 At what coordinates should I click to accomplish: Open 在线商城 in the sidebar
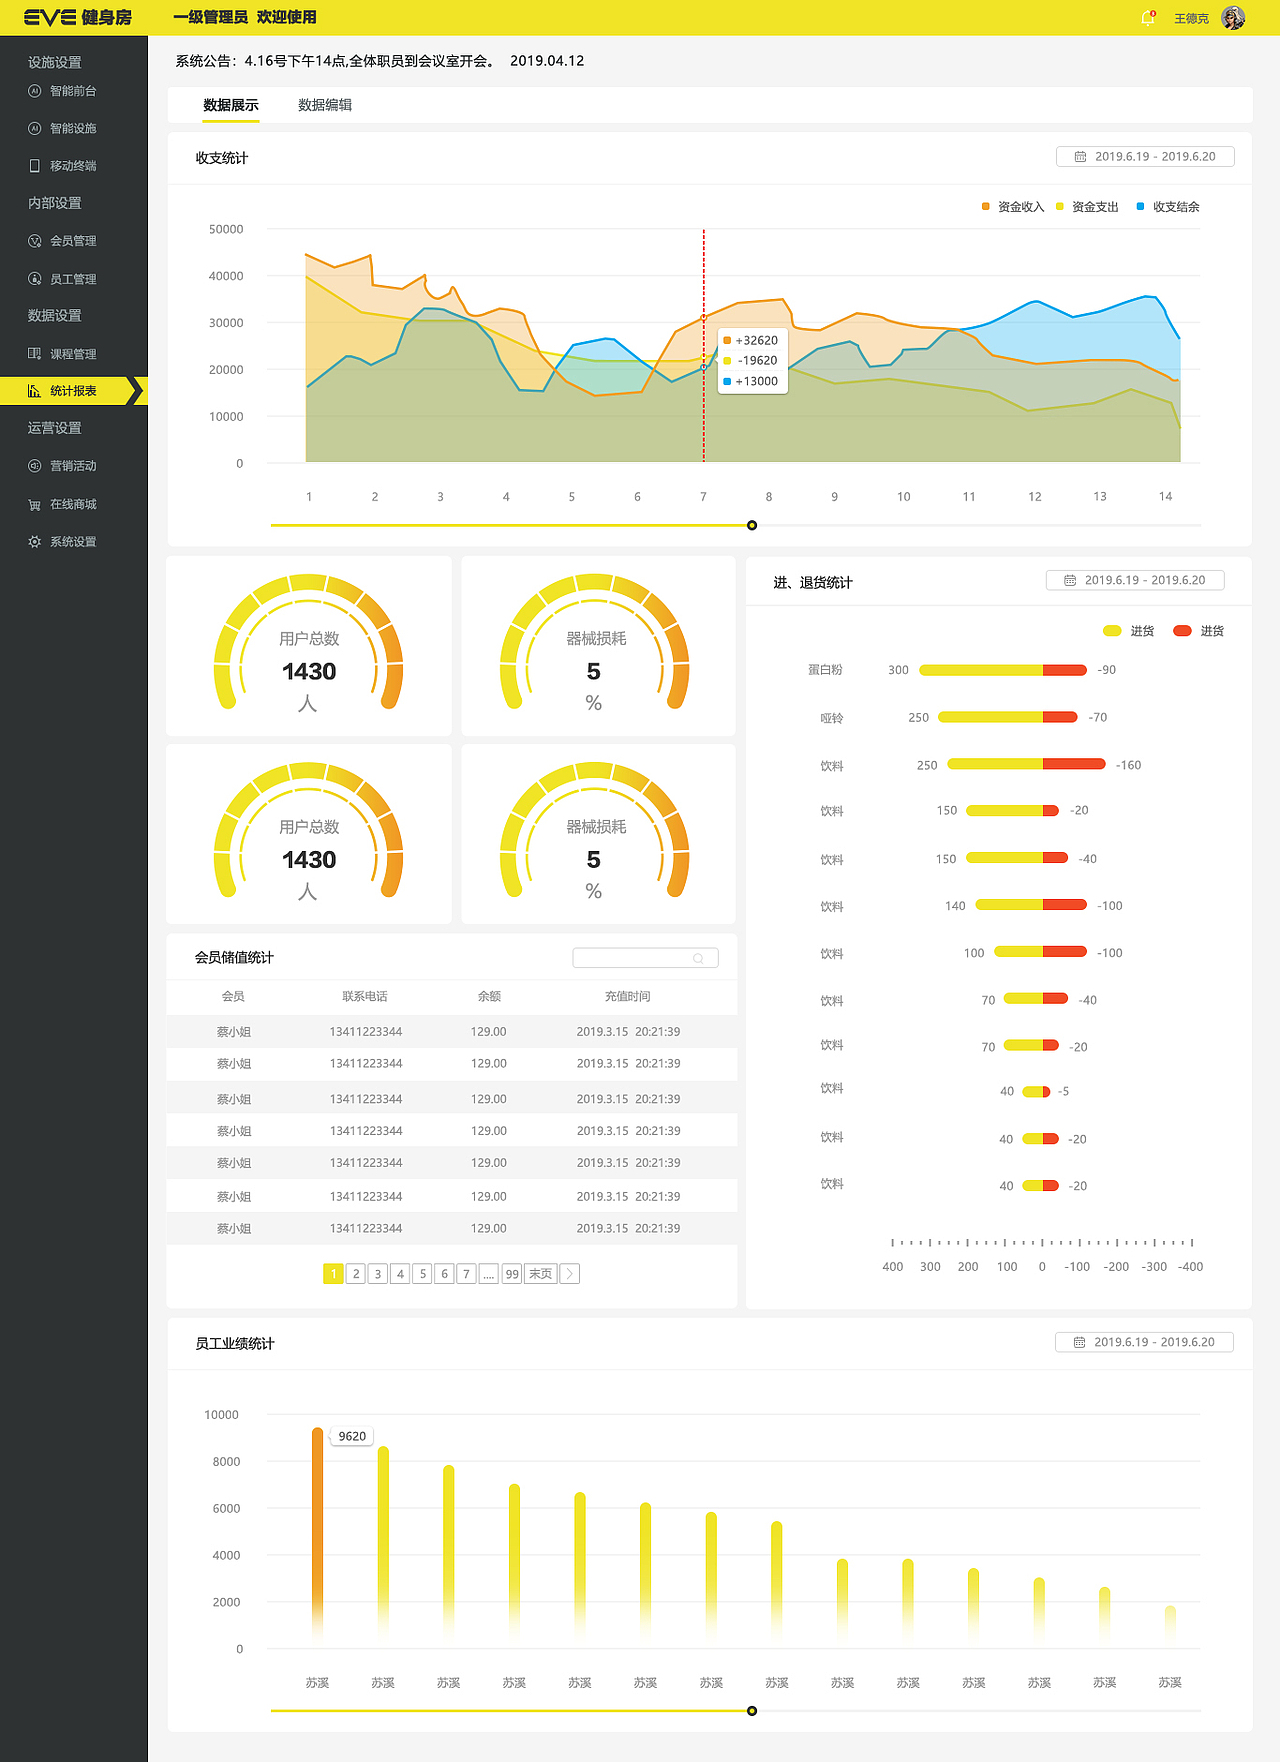[x=73, y=504]
